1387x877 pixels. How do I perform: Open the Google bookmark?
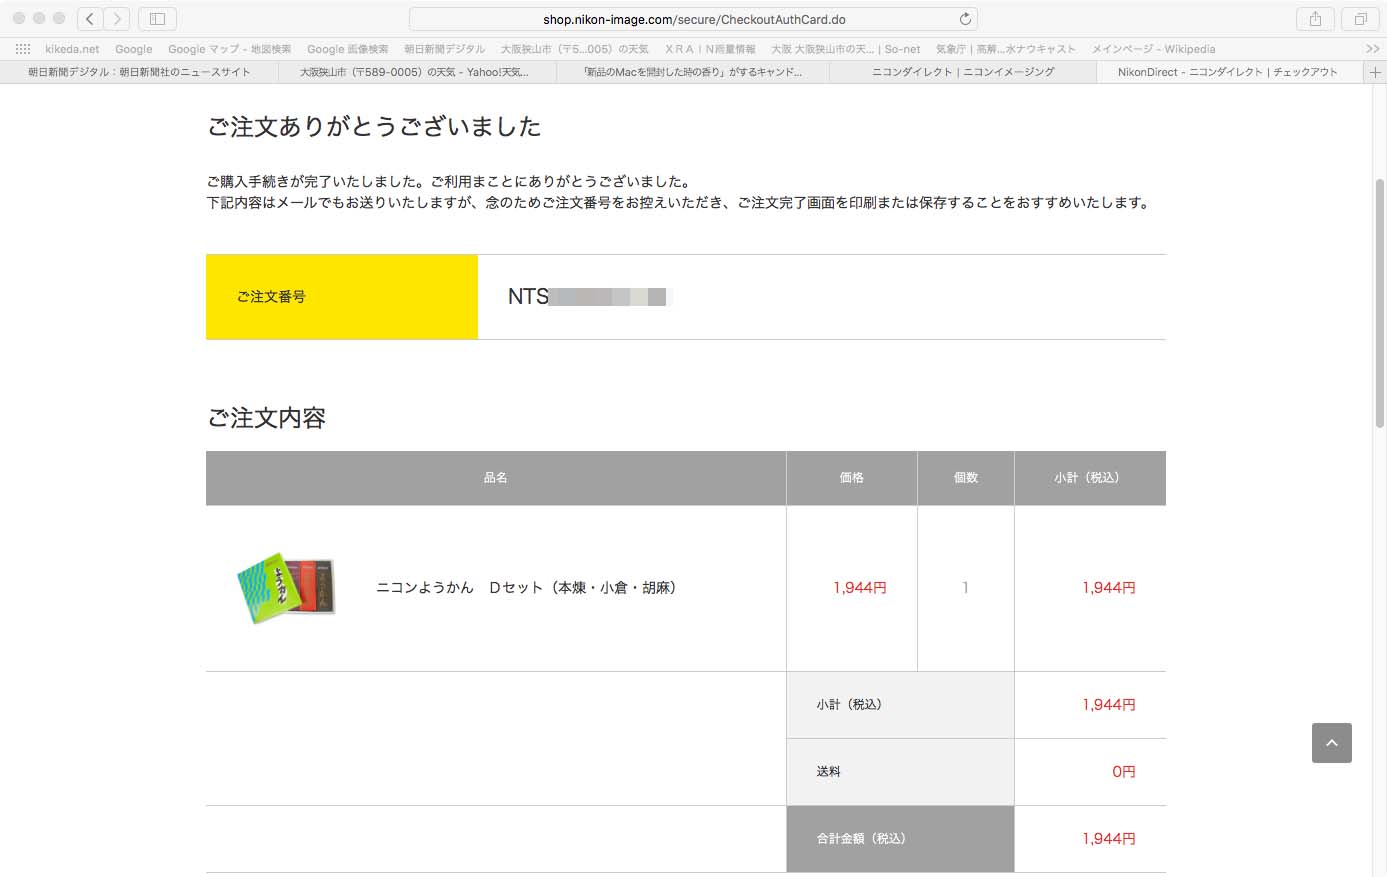pyautogui.click(x=134, y=49)
